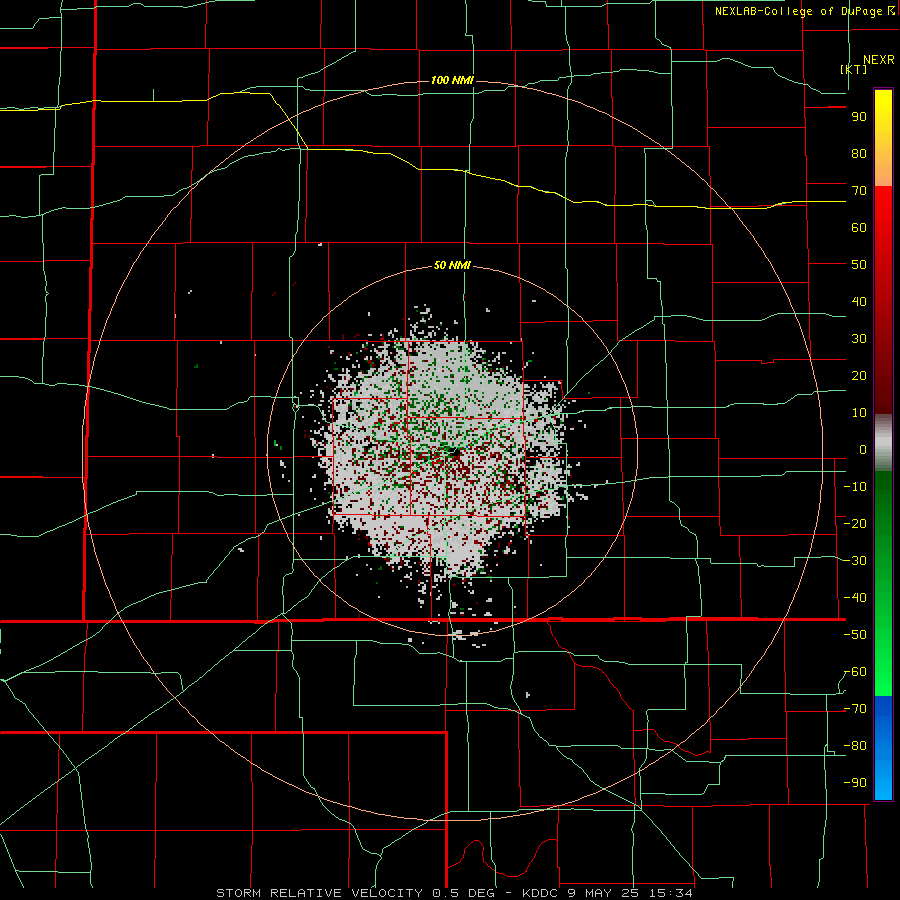The width and height of the screenshot is (900, 900).
Task: Click the -30 value on velocity scale
Action: [855, 561]
